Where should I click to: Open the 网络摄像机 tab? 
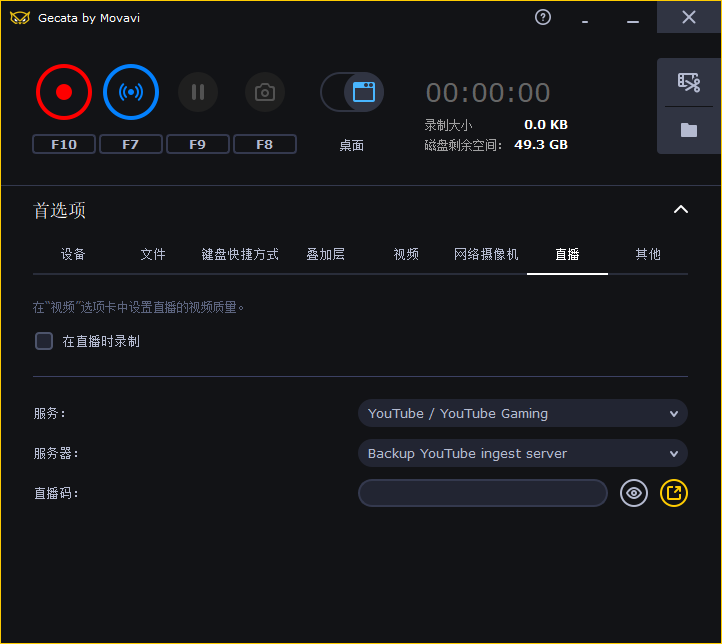click(x=486, y=254)
